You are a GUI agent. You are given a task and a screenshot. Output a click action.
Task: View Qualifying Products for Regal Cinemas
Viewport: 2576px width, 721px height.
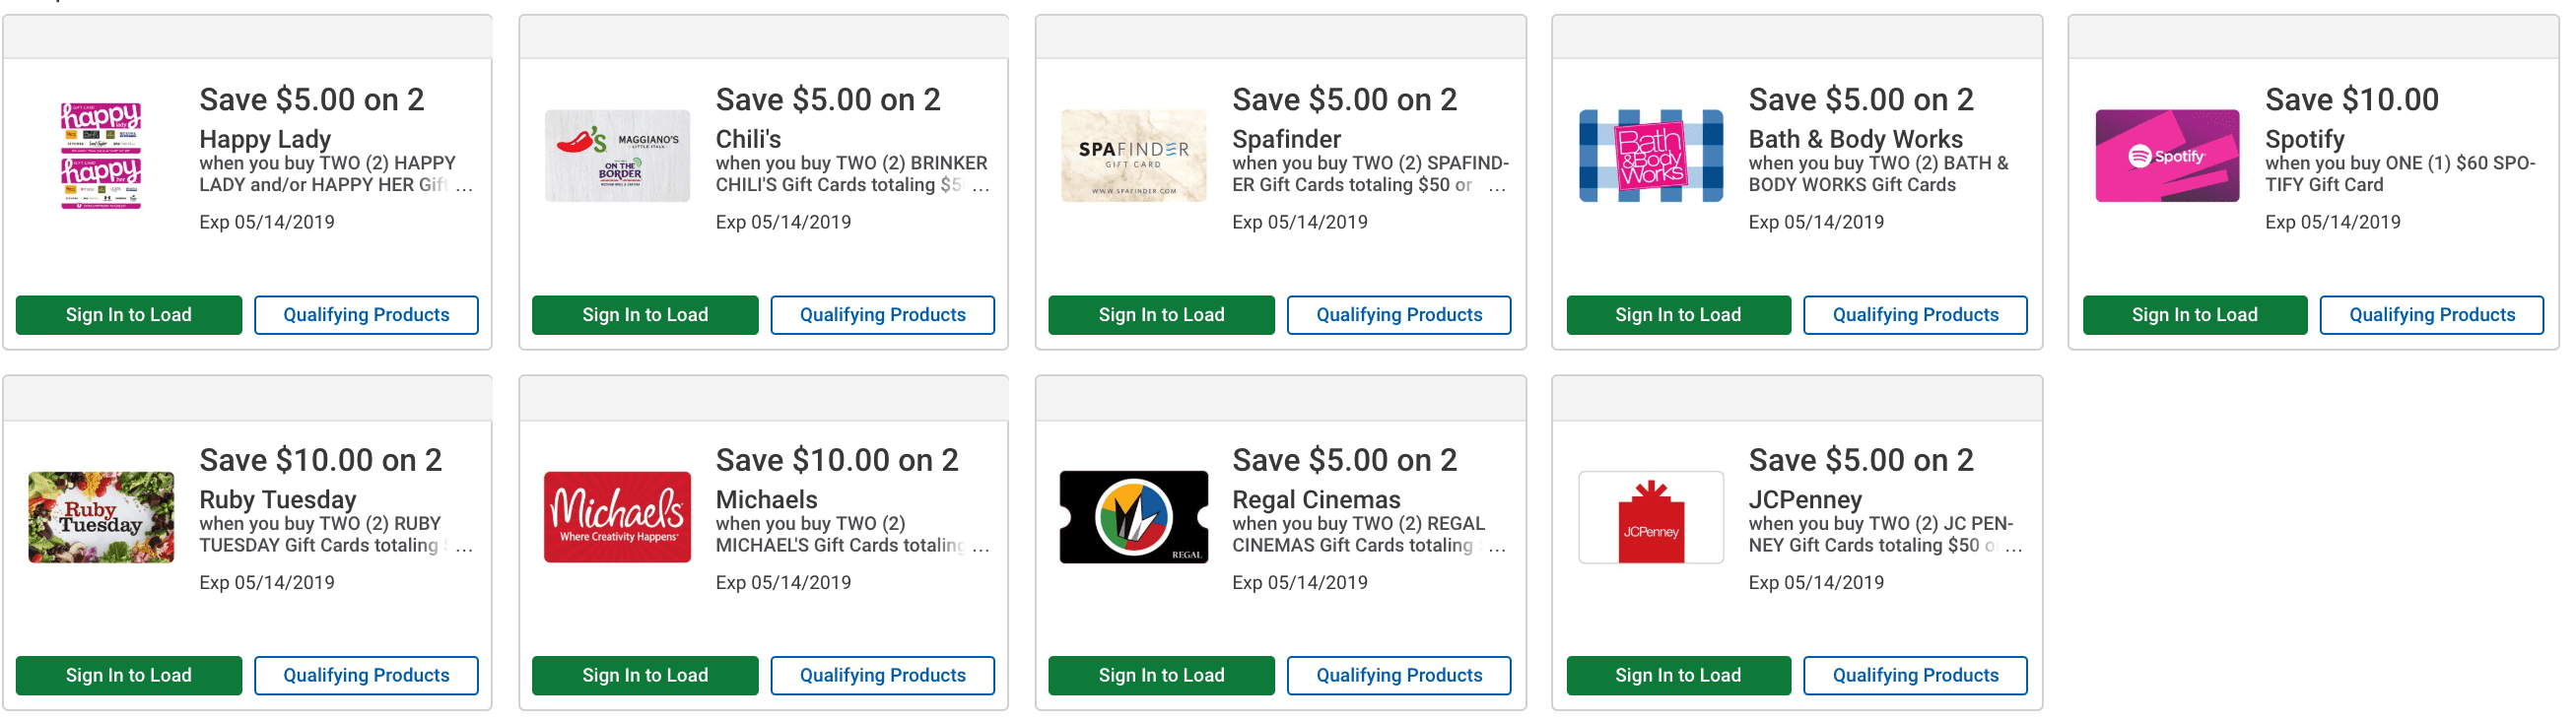point(1399,676)
